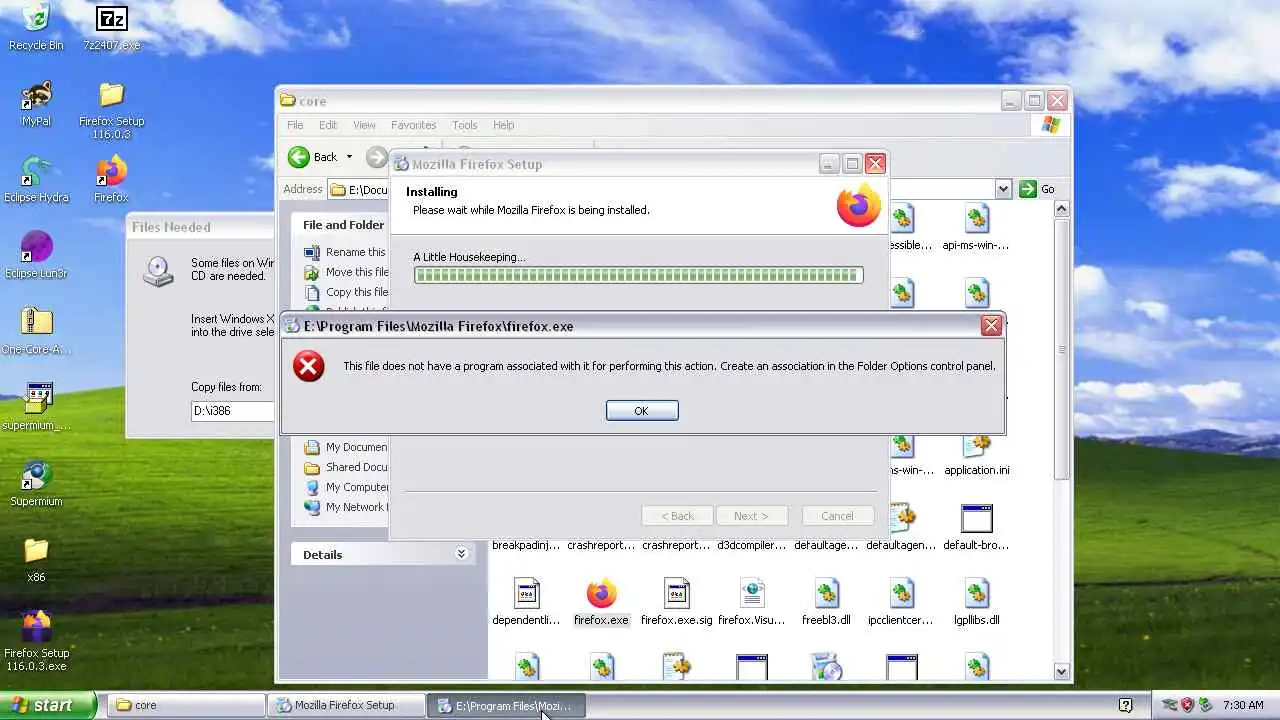1280x720 pixels.
Task: Open the Back button history dropdown arrow
Action: click(x=349, y=157)
